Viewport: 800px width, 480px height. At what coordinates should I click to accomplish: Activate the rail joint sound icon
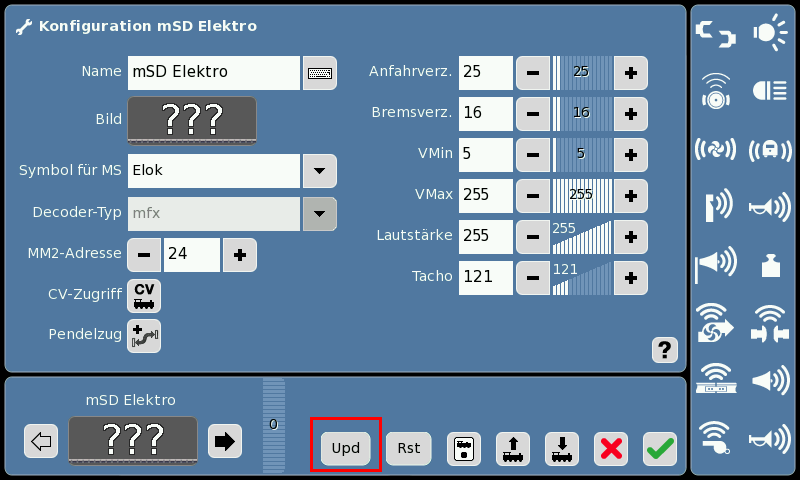coord(716,378)
